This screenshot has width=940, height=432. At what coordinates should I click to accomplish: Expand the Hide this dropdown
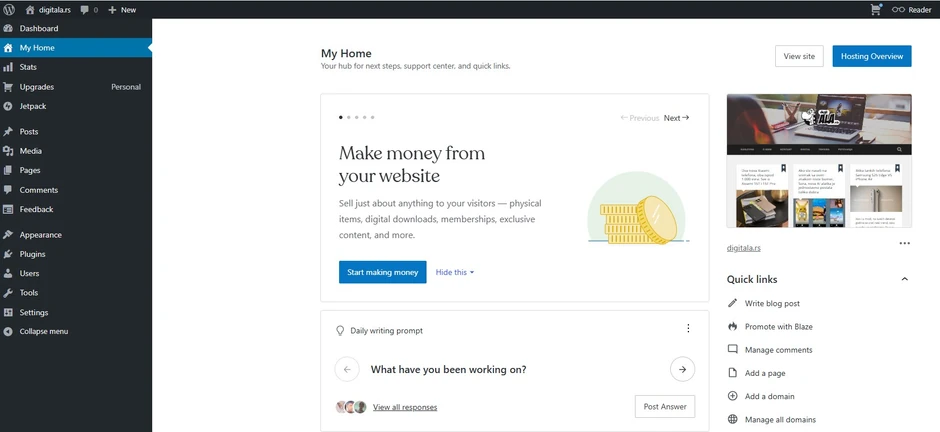[x=455, y=272]
